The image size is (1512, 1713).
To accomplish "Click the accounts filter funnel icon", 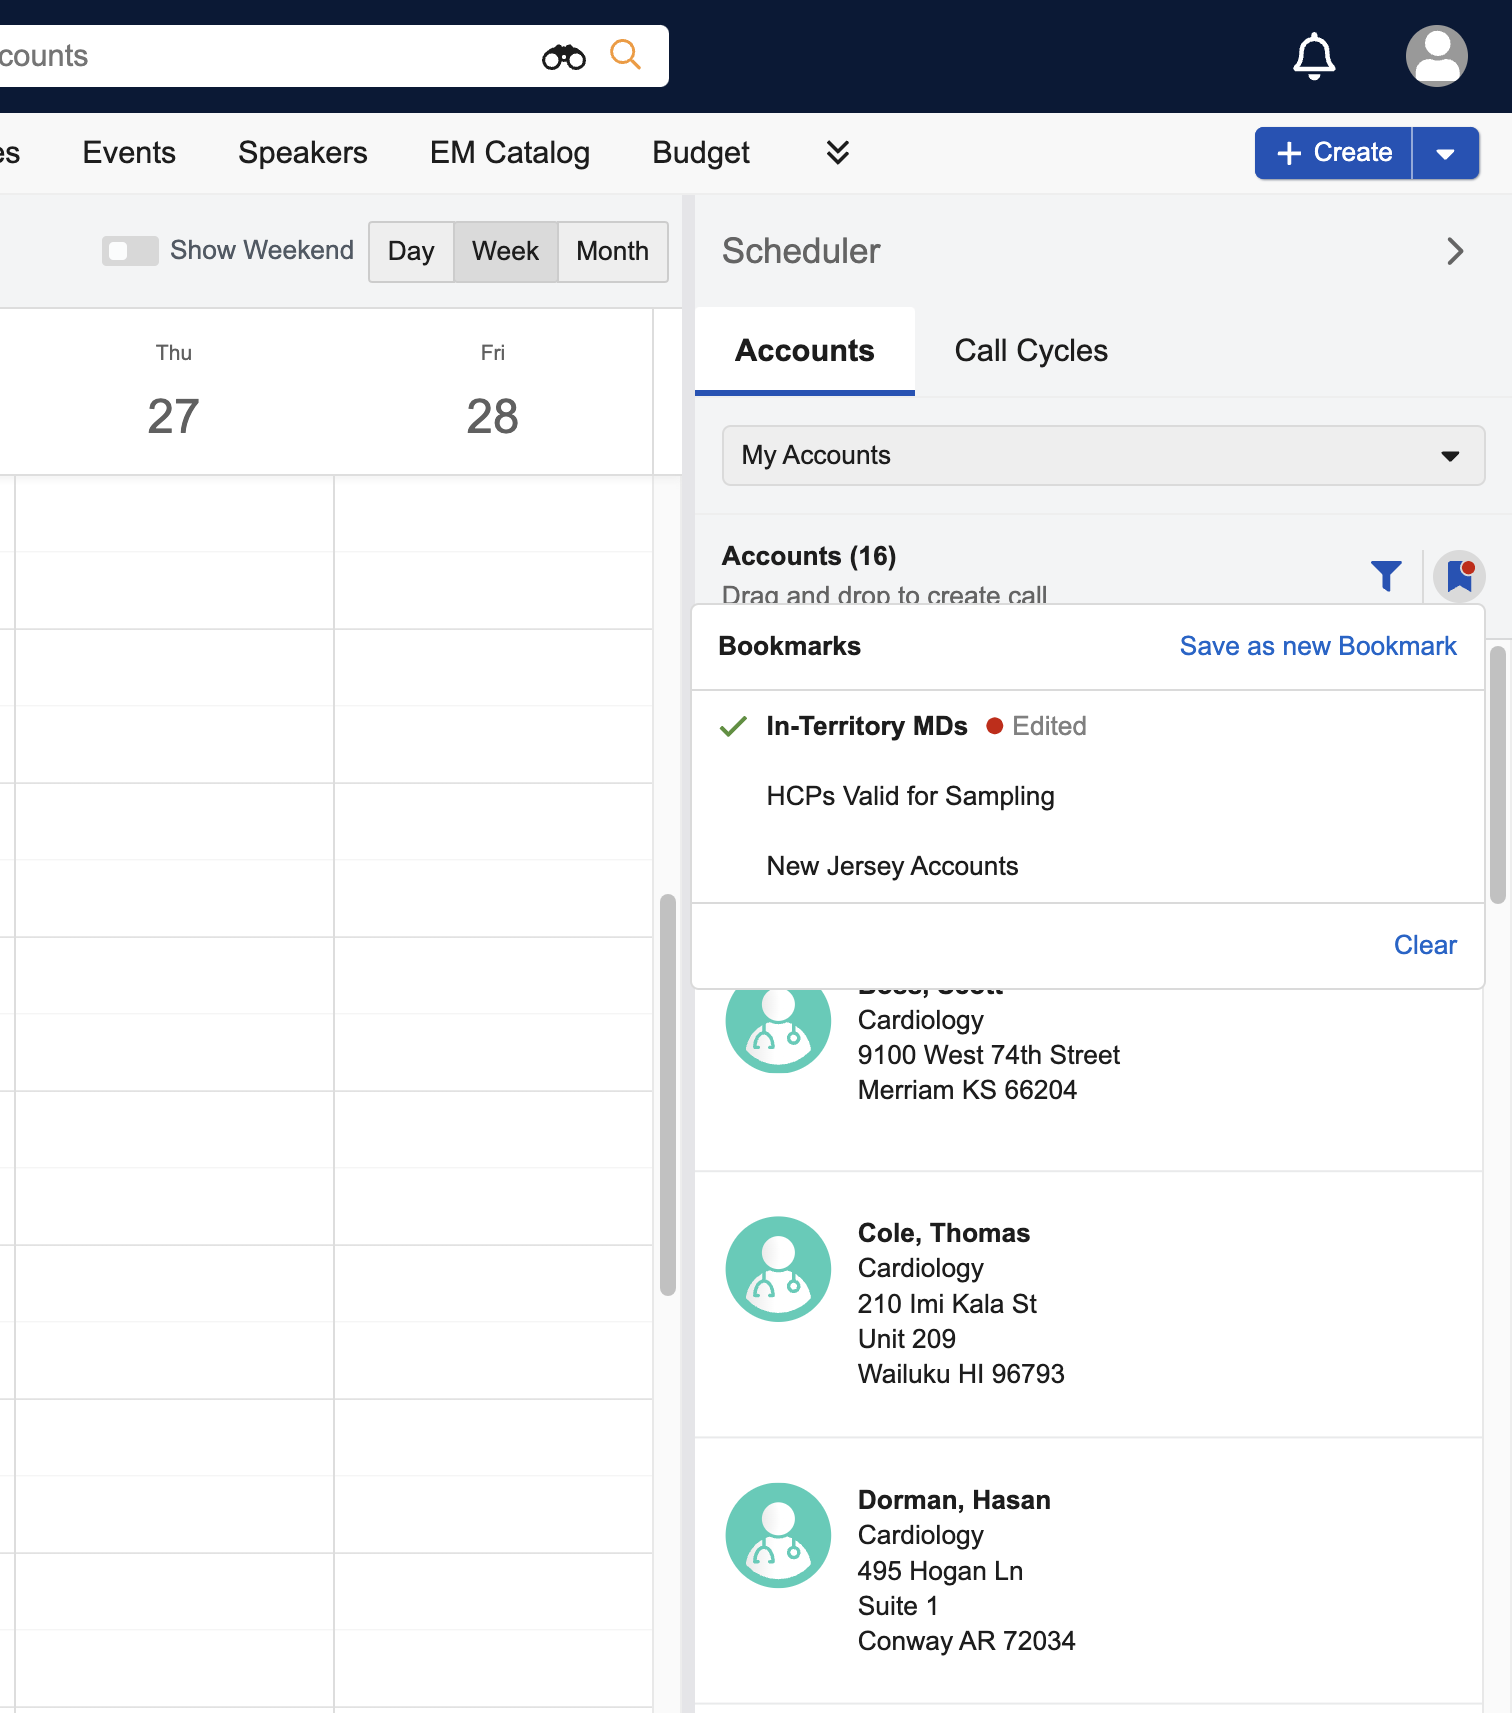I will [1386, 576].
